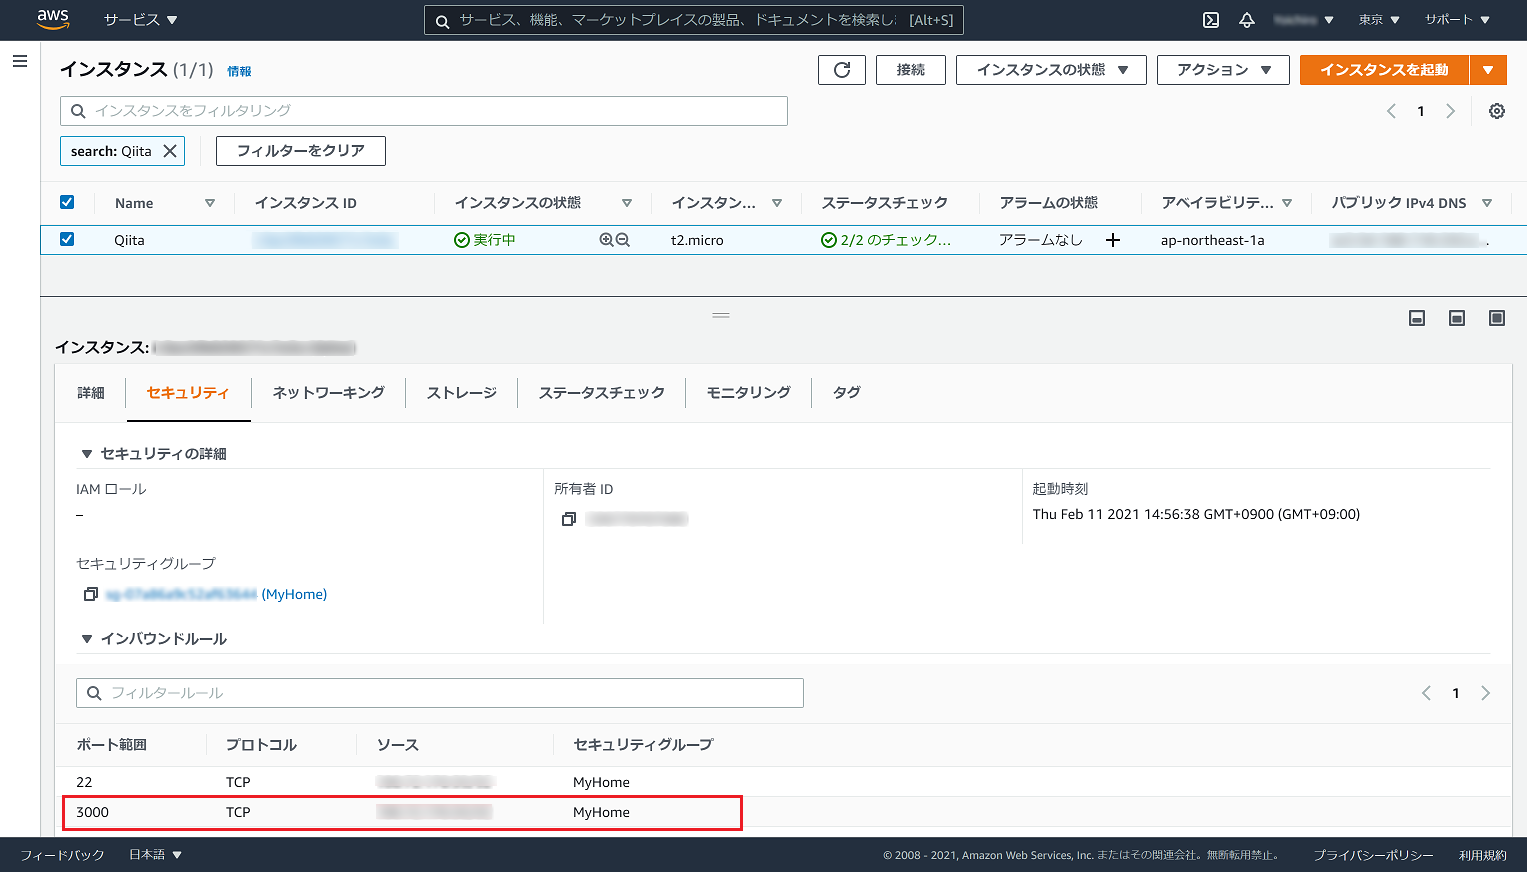The height and width of the screenshot is (872, 1527).
Task: Open the 情報 info link
Action: [239, 72]
